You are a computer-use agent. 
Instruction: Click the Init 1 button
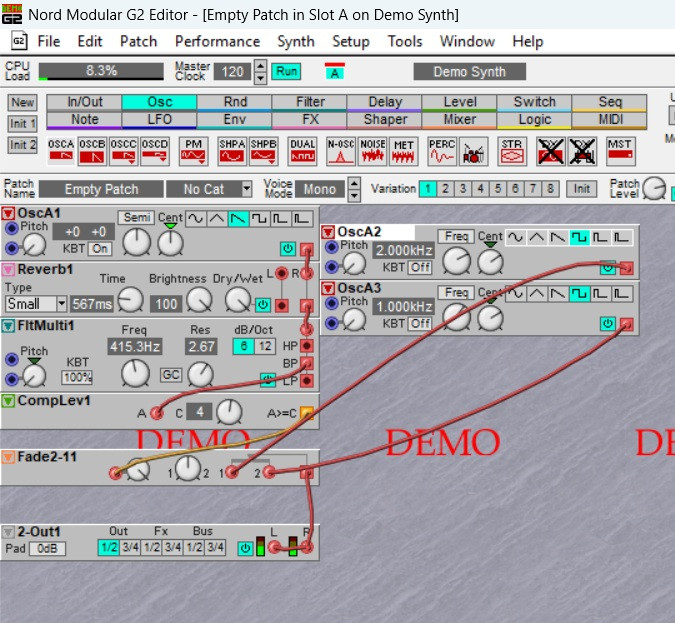[x=23, y=124]
